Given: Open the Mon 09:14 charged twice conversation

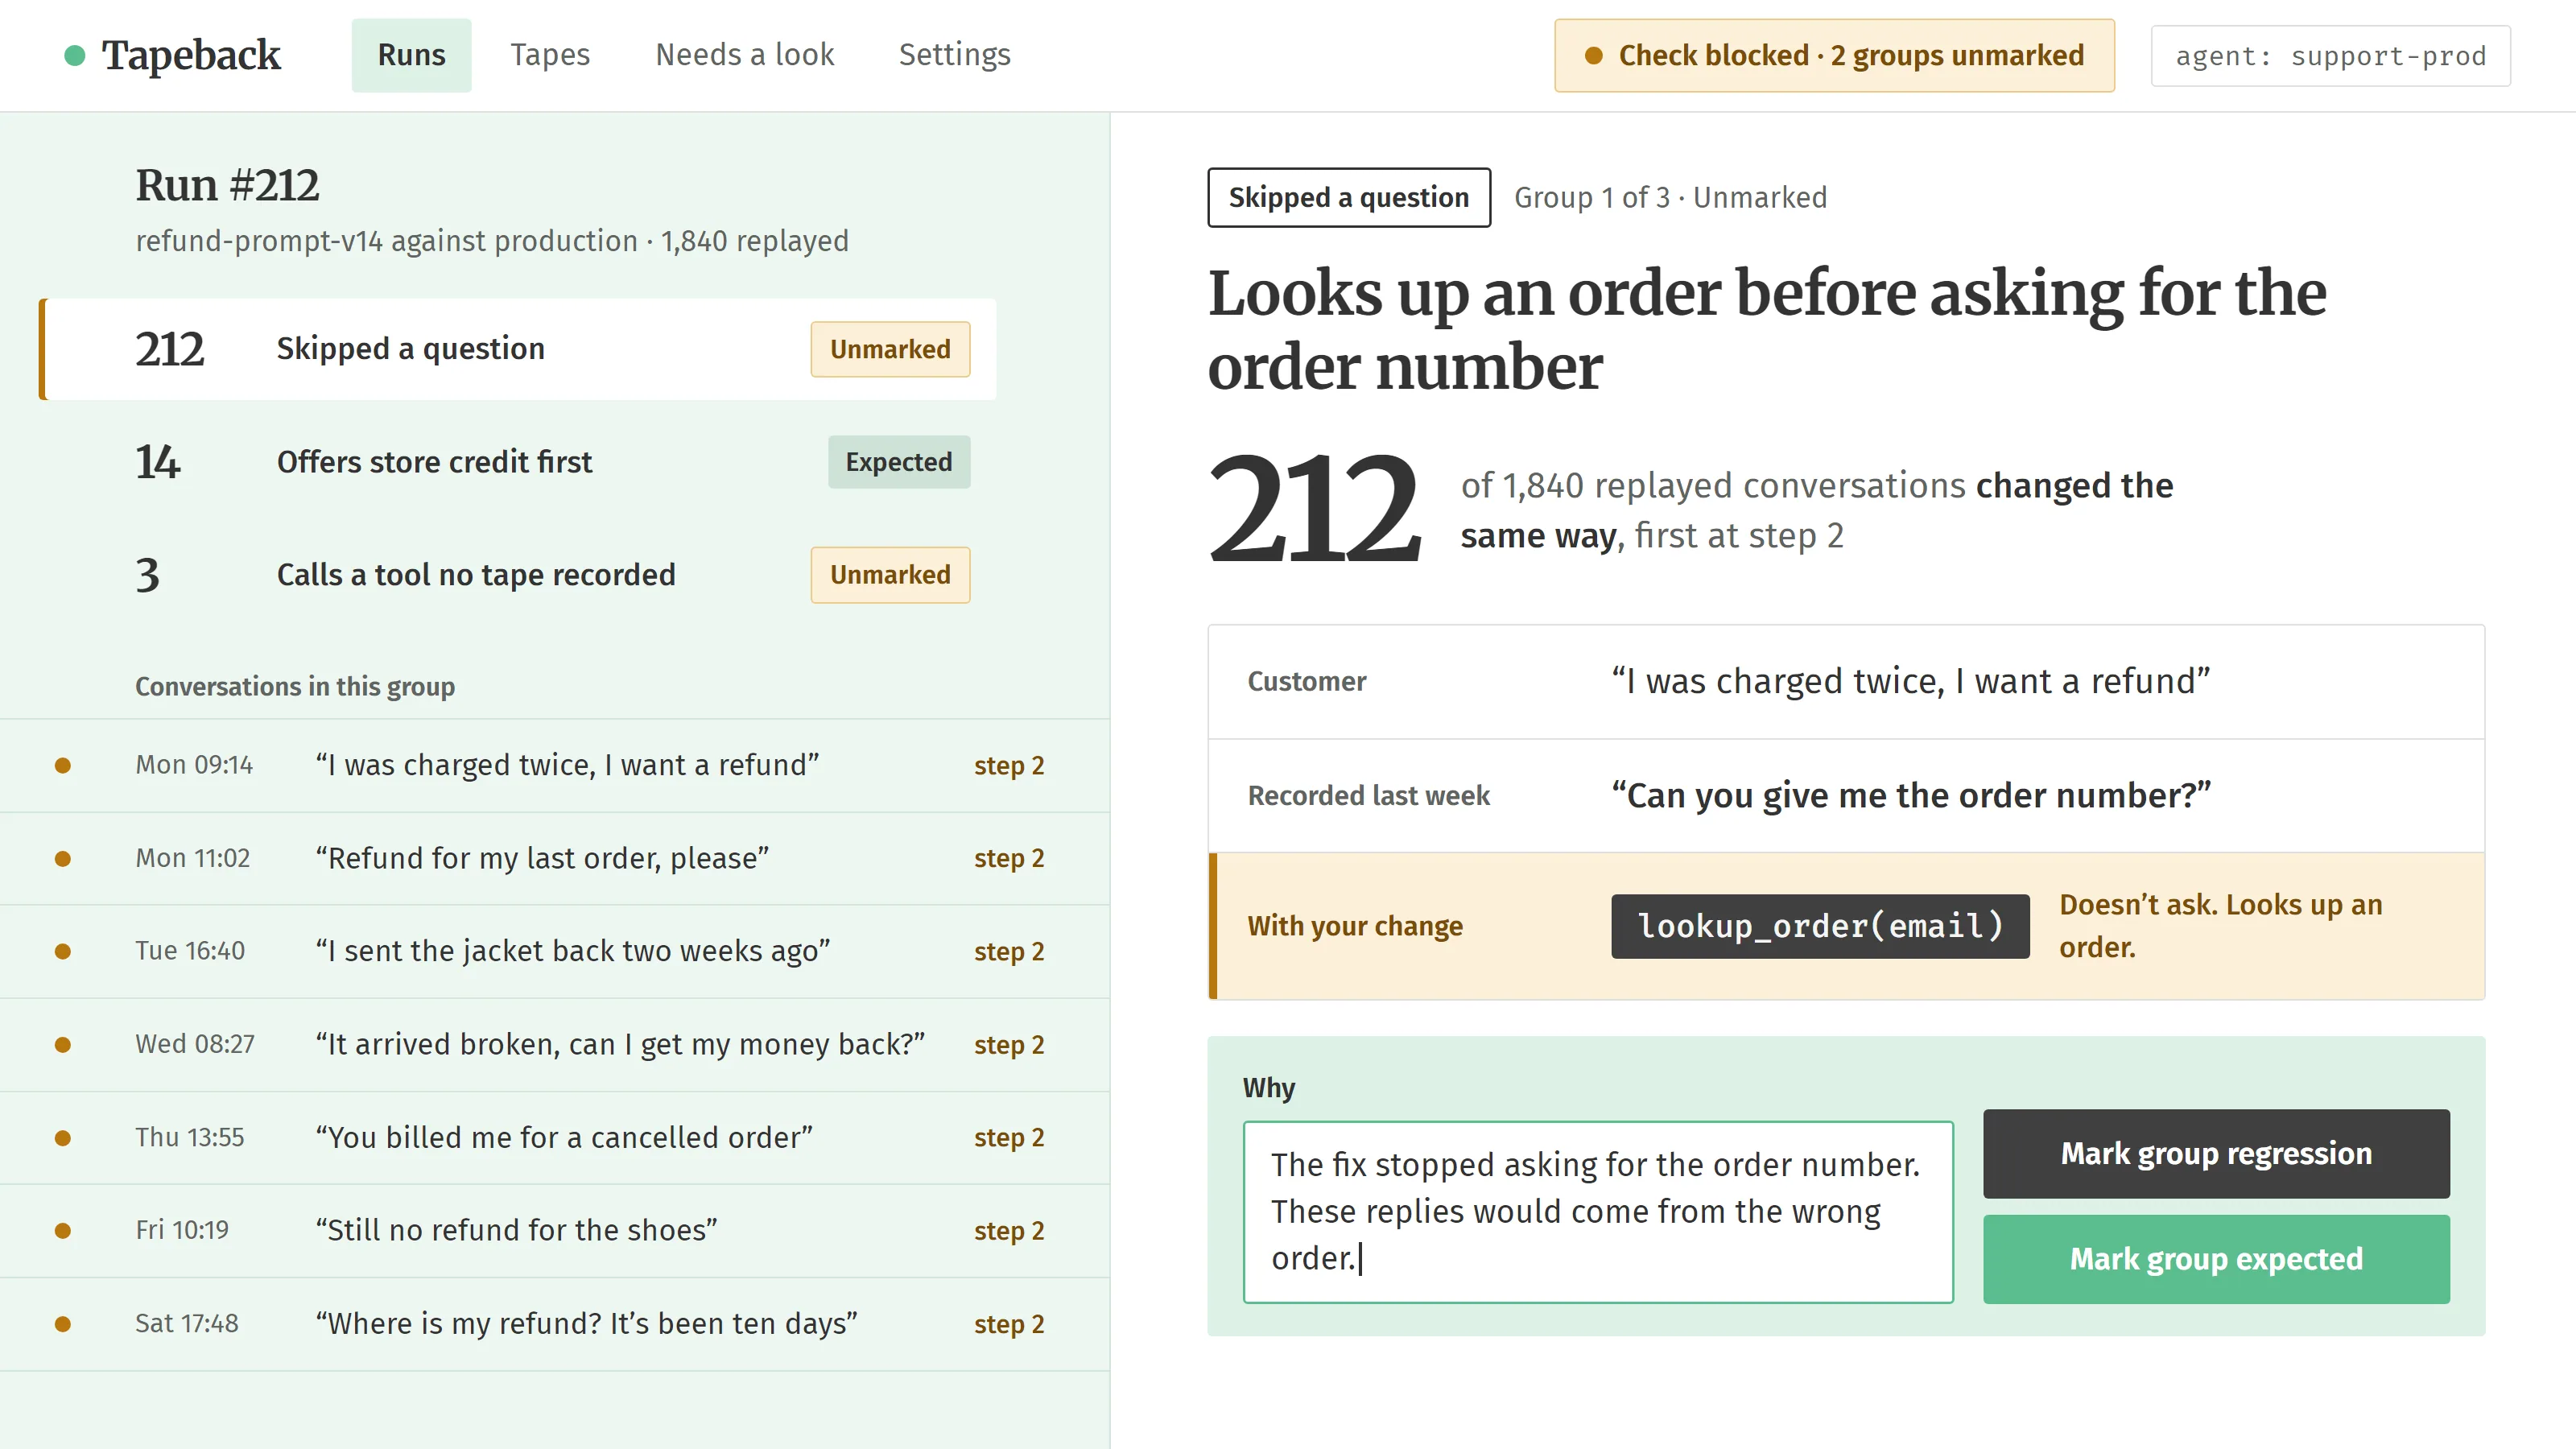Looking at the screenshot, I should (555, 765).
